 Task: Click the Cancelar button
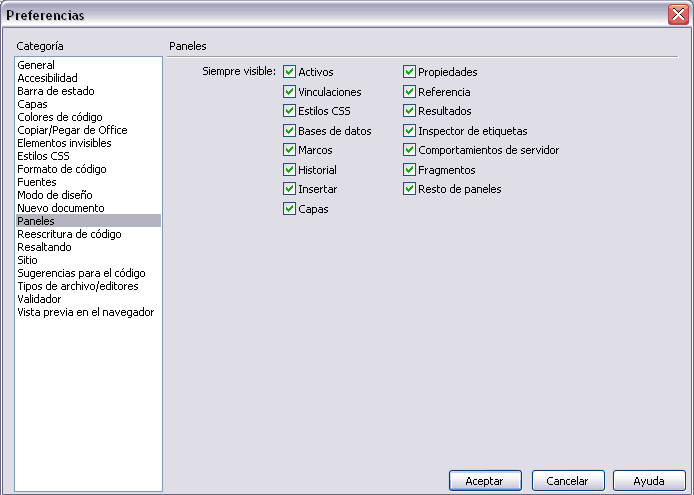click(x=568, y=481)
